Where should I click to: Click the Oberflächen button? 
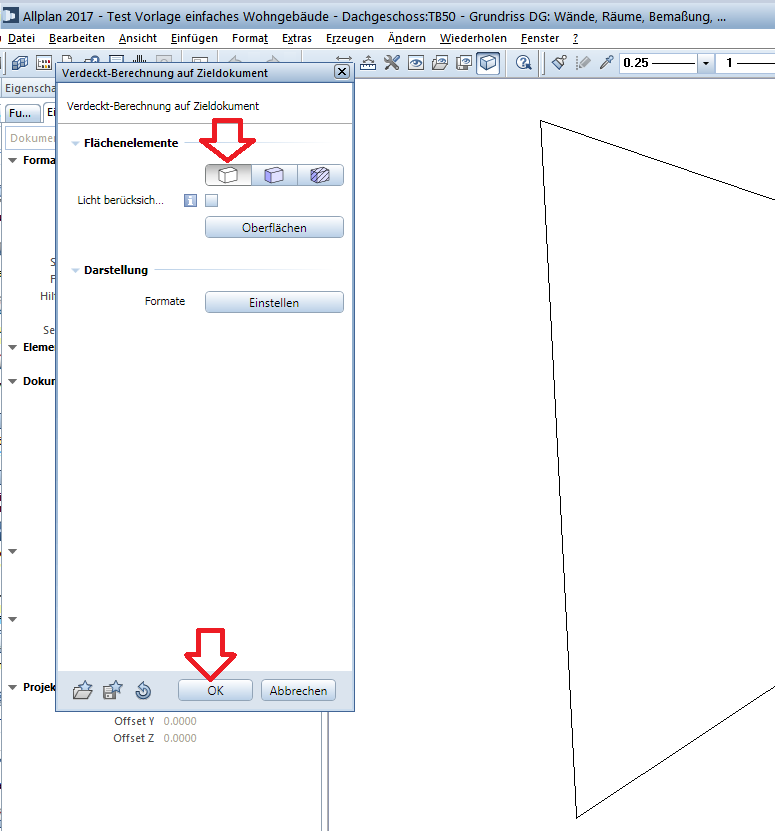point(274,228)
